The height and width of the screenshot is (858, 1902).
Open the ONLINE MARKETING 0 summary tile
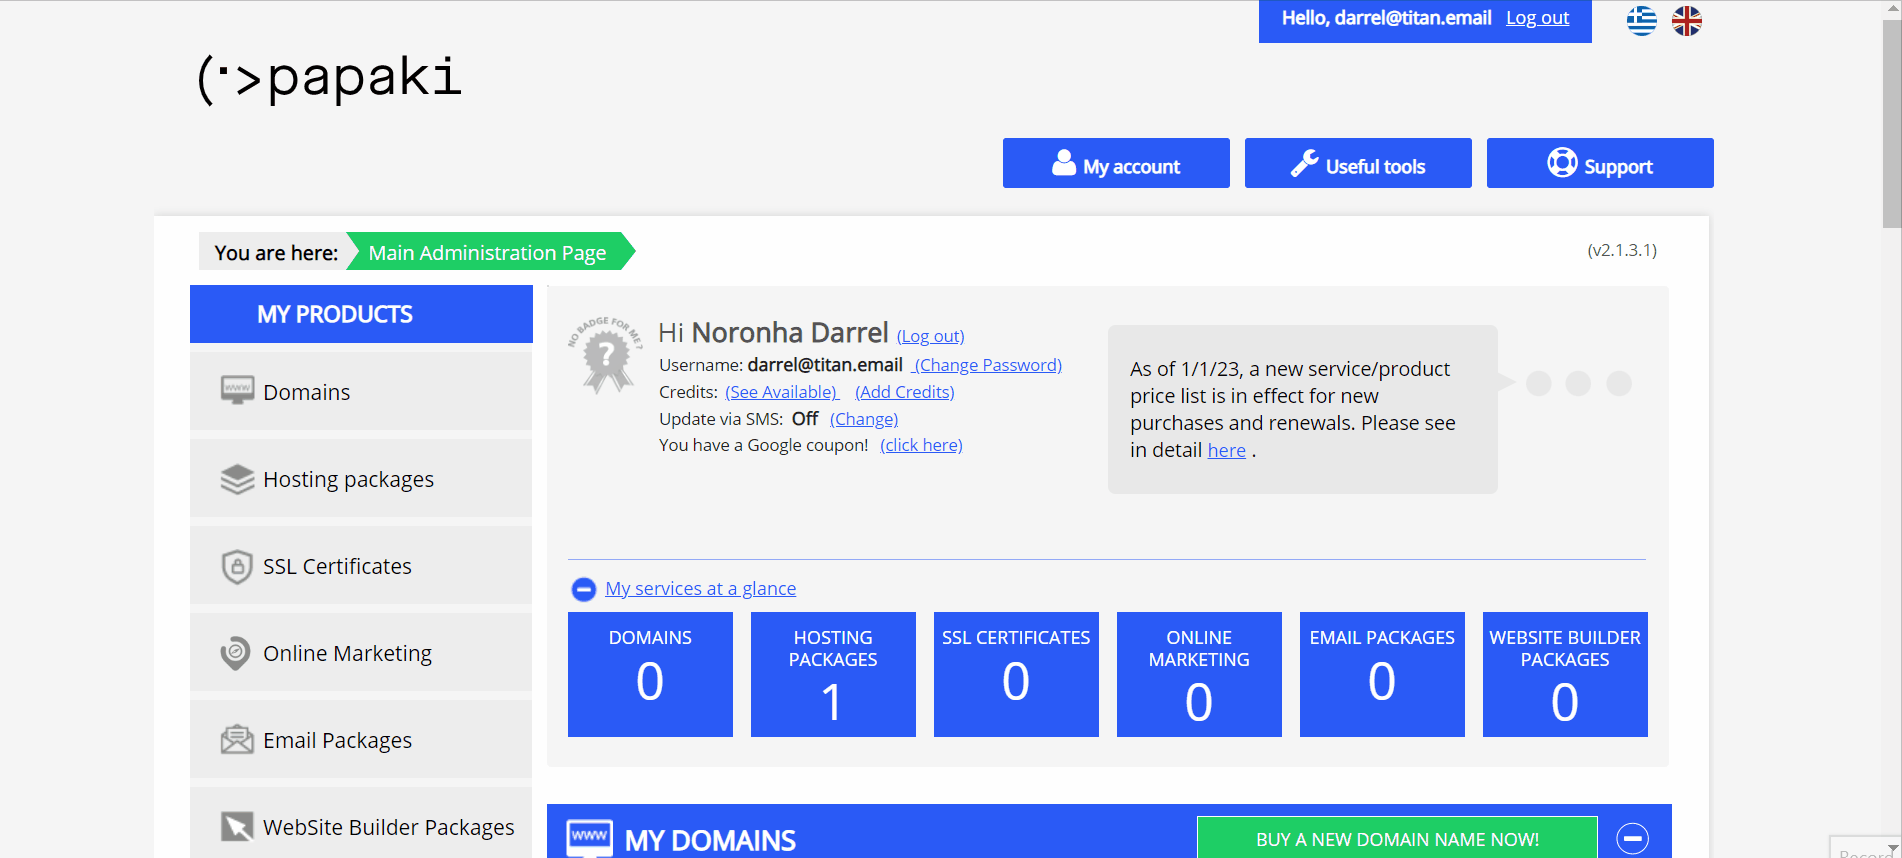click(x=1199, y=674)
